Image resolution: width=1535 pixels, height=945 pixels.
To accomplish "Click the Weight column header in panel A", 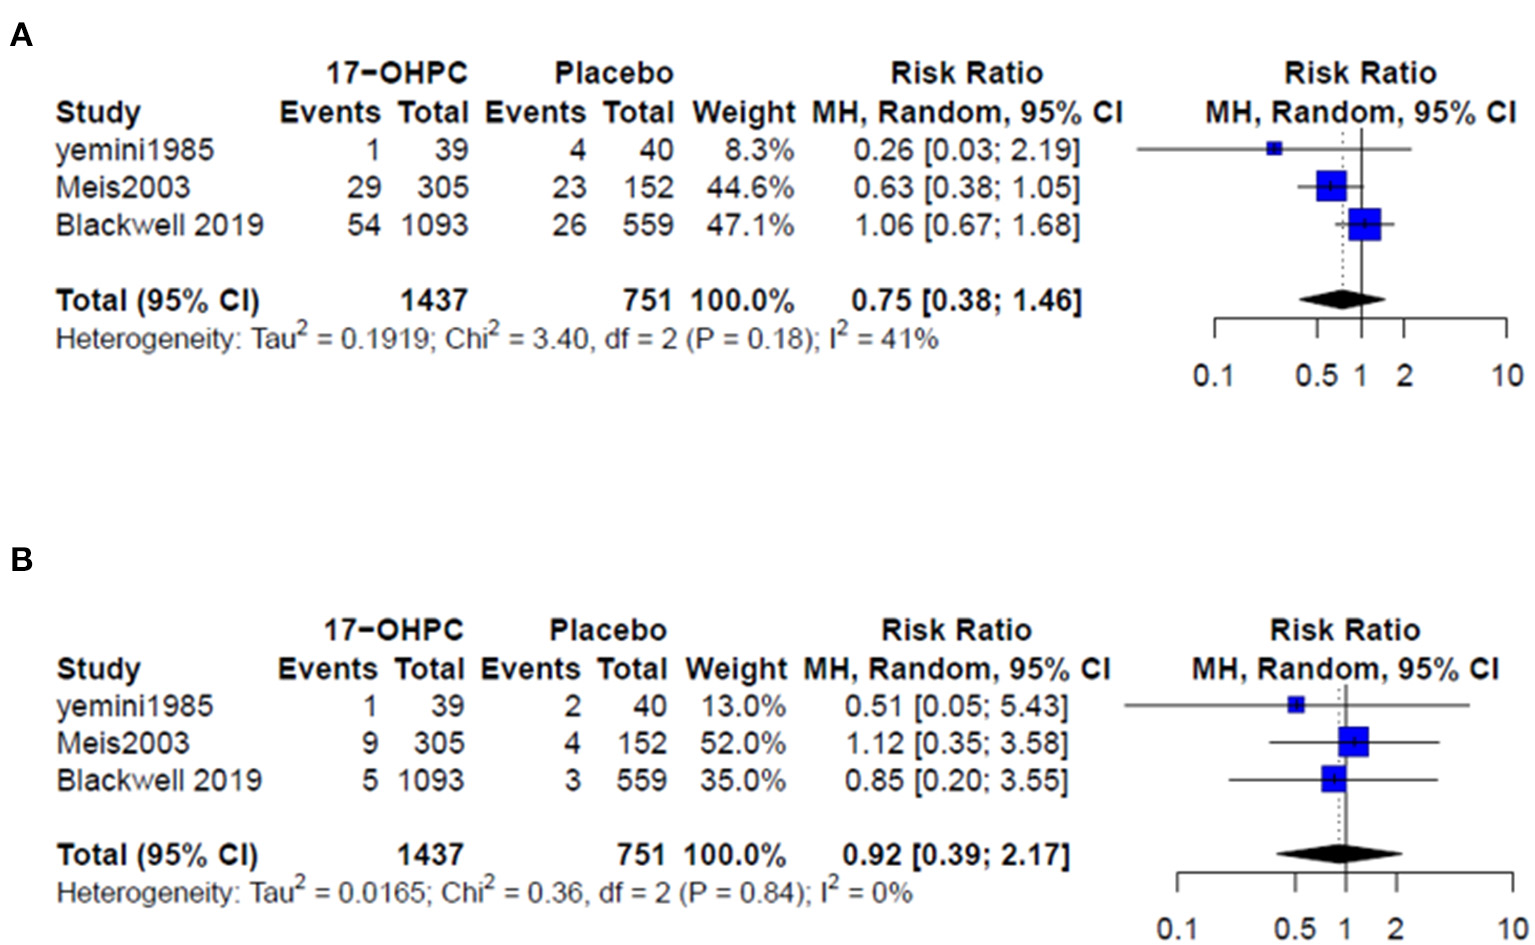I will [x=743, y=112].
